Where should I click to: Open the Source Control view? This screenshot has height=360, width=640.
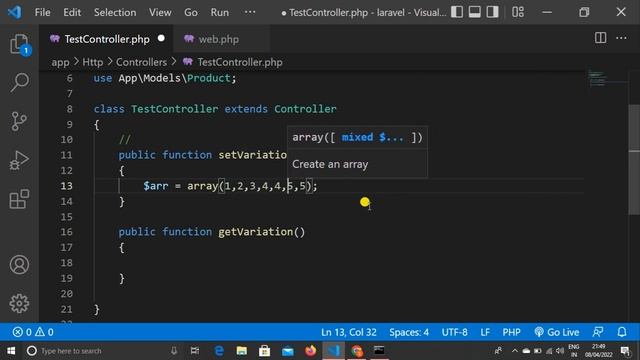coord(19,121)
